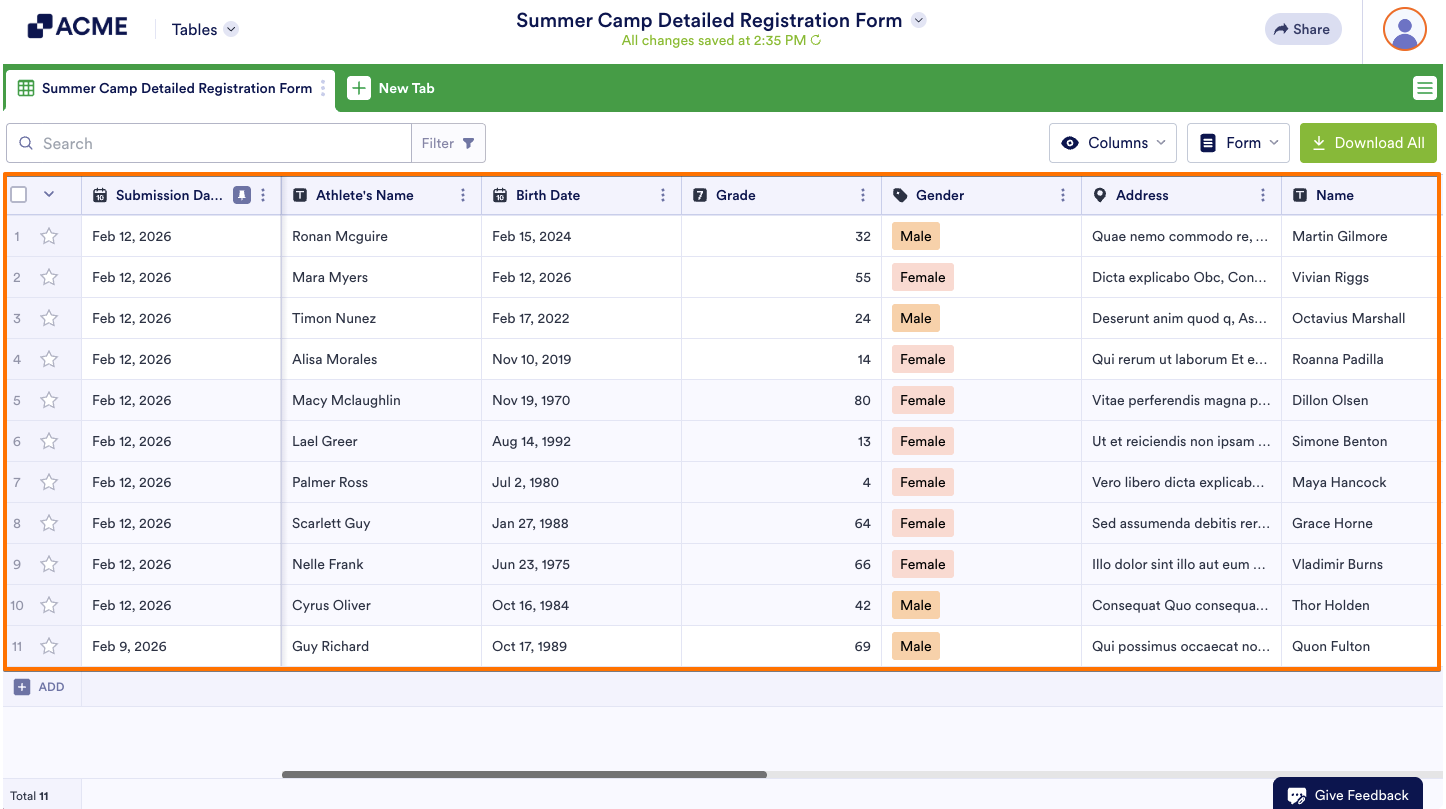The image size is (1446, 809).
Task: Open the Form dropdown
Action: click(1238, 143)
